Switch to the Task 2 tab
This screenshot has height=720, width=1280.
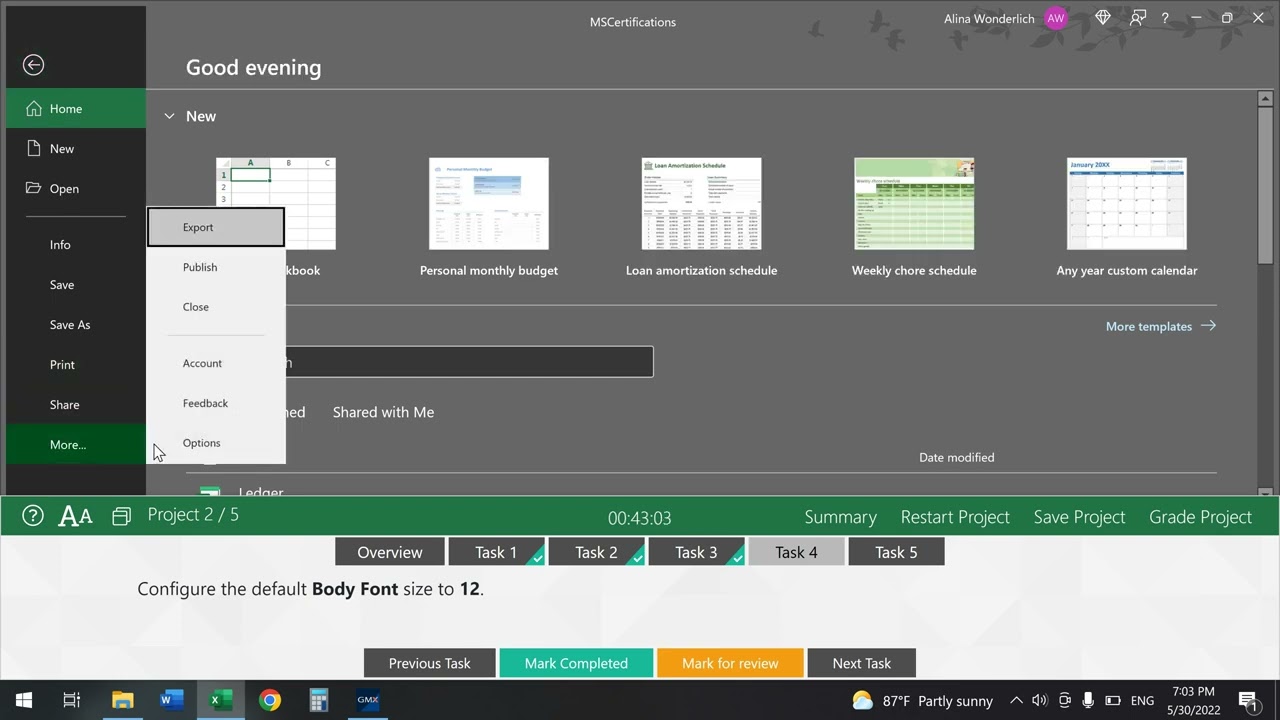(596, 552)
